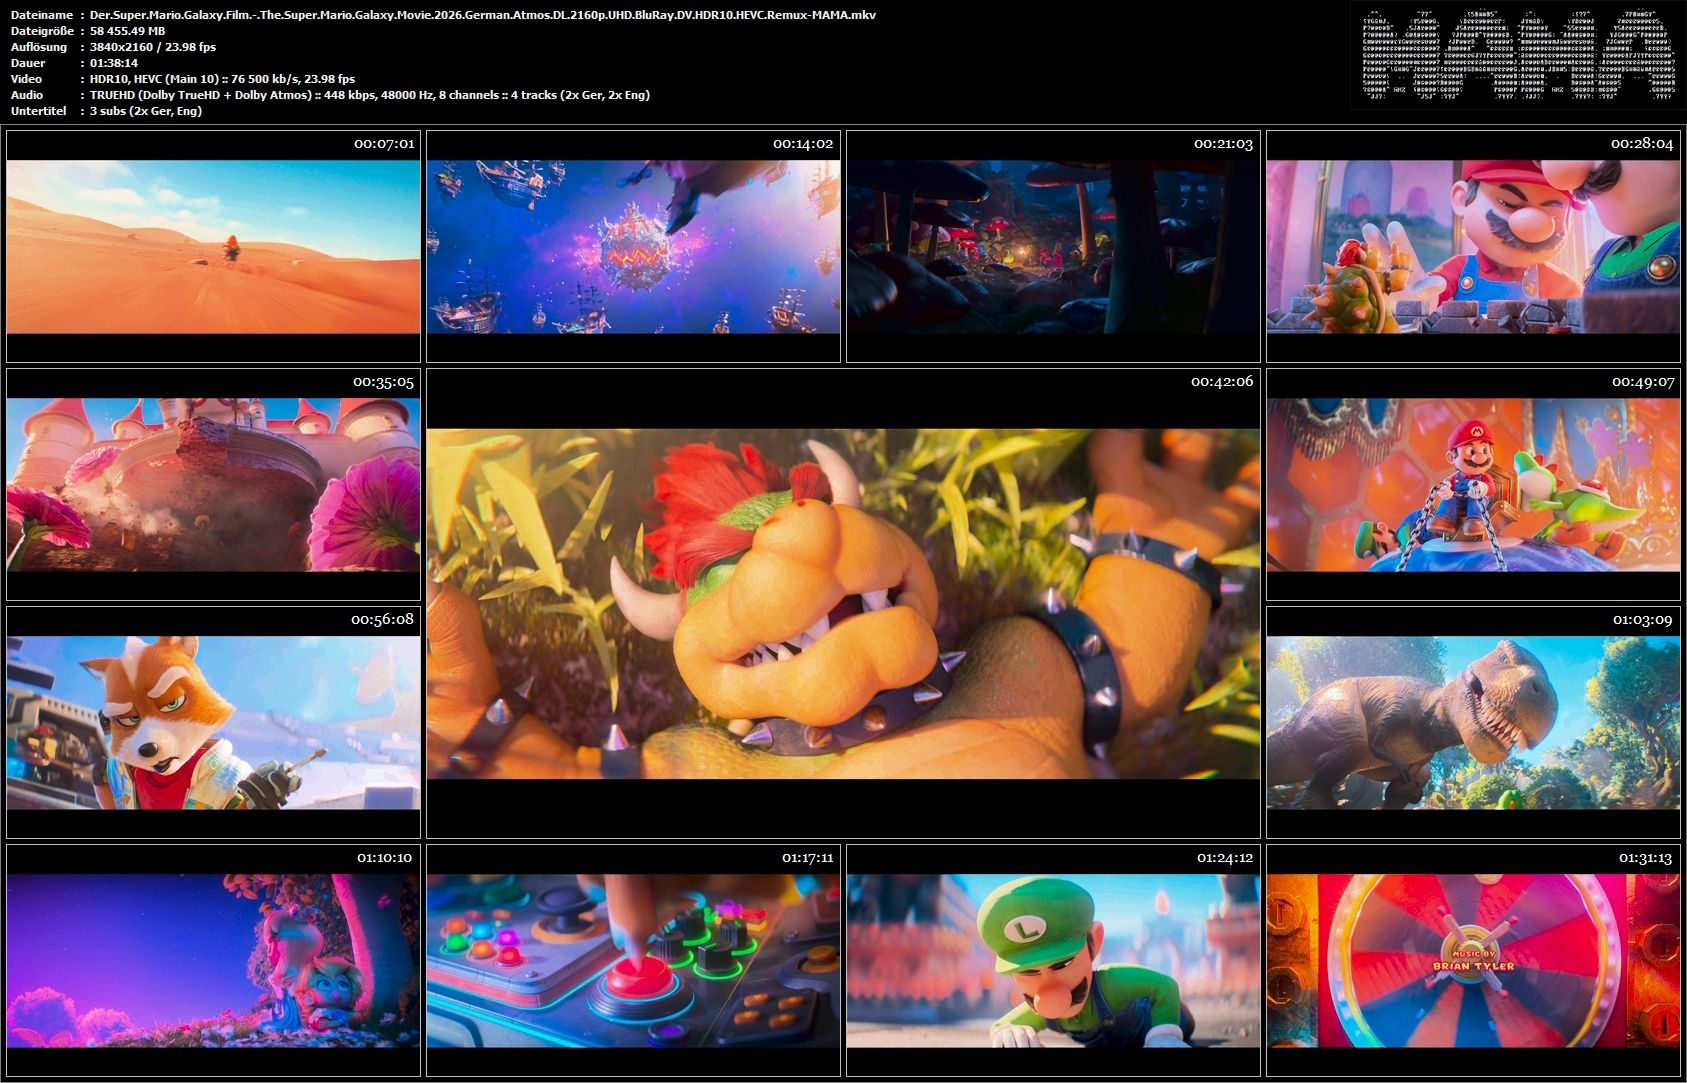The height and width of the screenshot is (1083, 1687).
Task: Select the 'TRUEHD (Dolby TrueHD + Dolby Atmos)' audio line
Action: pos(370,95)
